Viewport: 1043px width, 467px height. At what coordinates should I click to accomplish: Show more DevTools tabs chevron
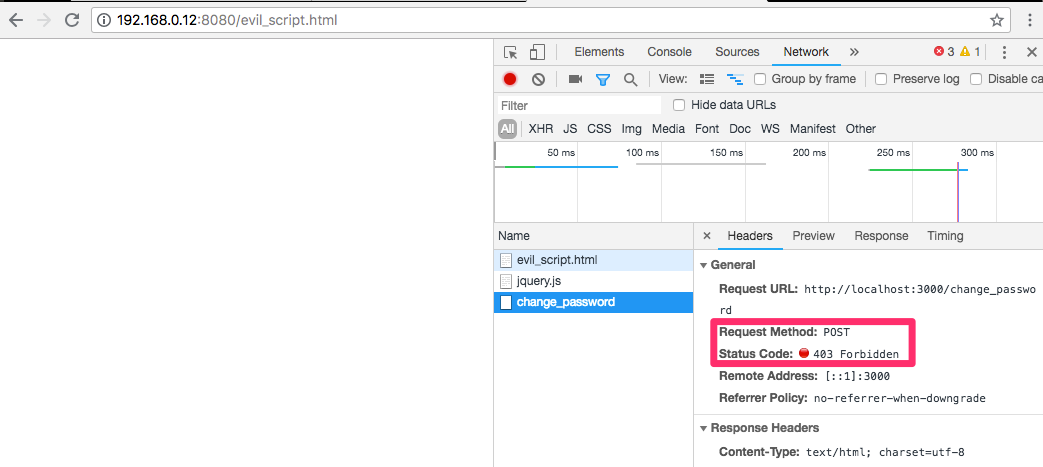pos(854,52)
